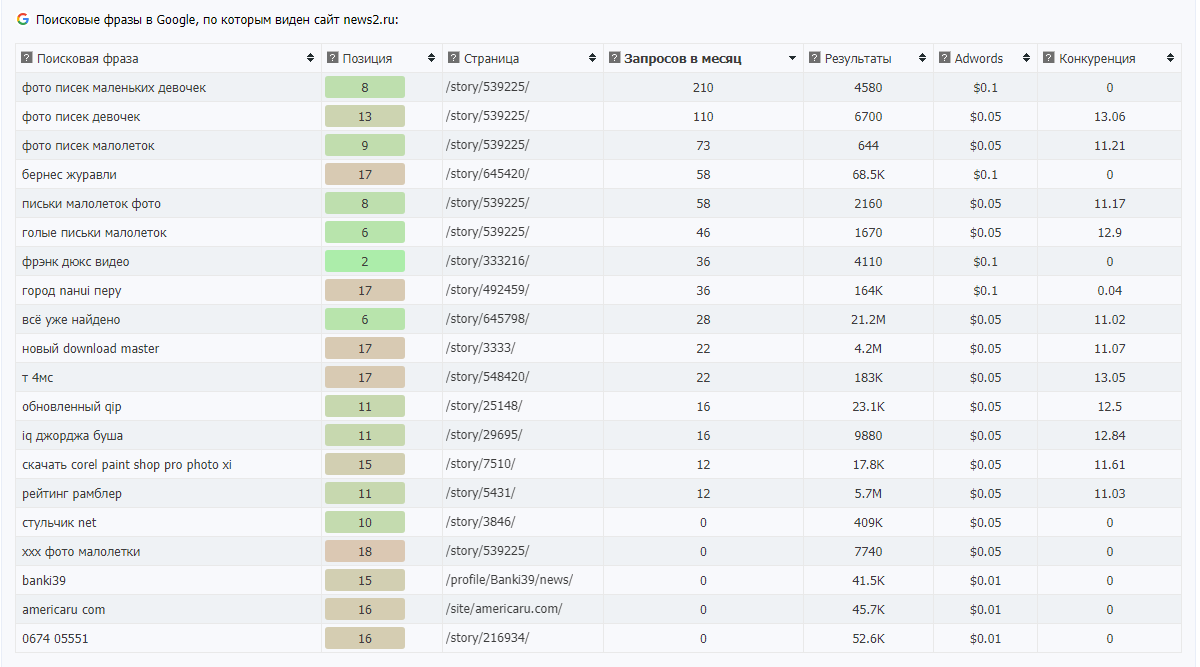Open the /story/3333/ page link
This screenshot has width=1200, height=667.
click(481, 348)
